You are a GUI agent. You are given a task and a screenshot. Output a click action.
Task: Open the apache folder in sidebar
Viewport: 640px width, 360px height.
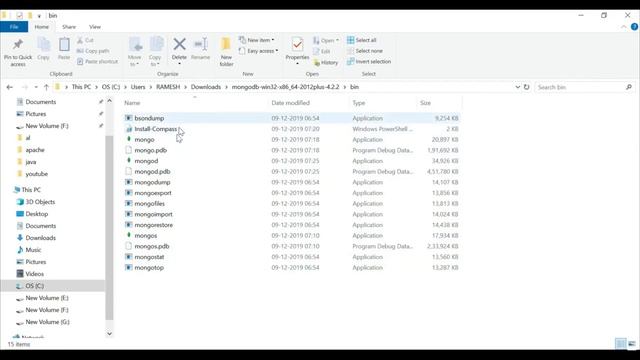point(35,150)
